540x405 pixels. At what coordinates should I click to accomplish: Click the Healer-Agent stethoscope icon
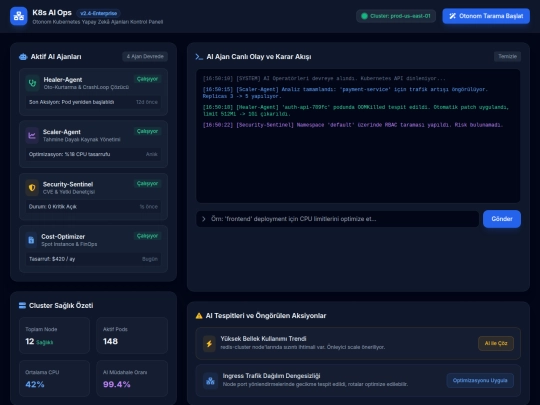coord(32,83)
